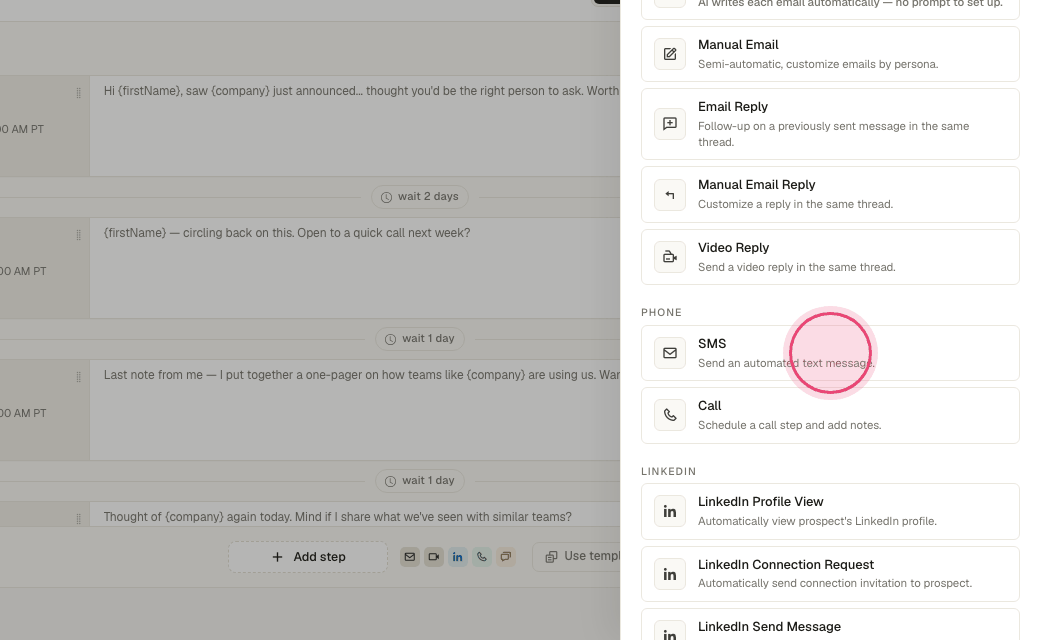Choose the Video Reply step
Viewport: 1040px width, 640px height.
click(x=830, y=257)
